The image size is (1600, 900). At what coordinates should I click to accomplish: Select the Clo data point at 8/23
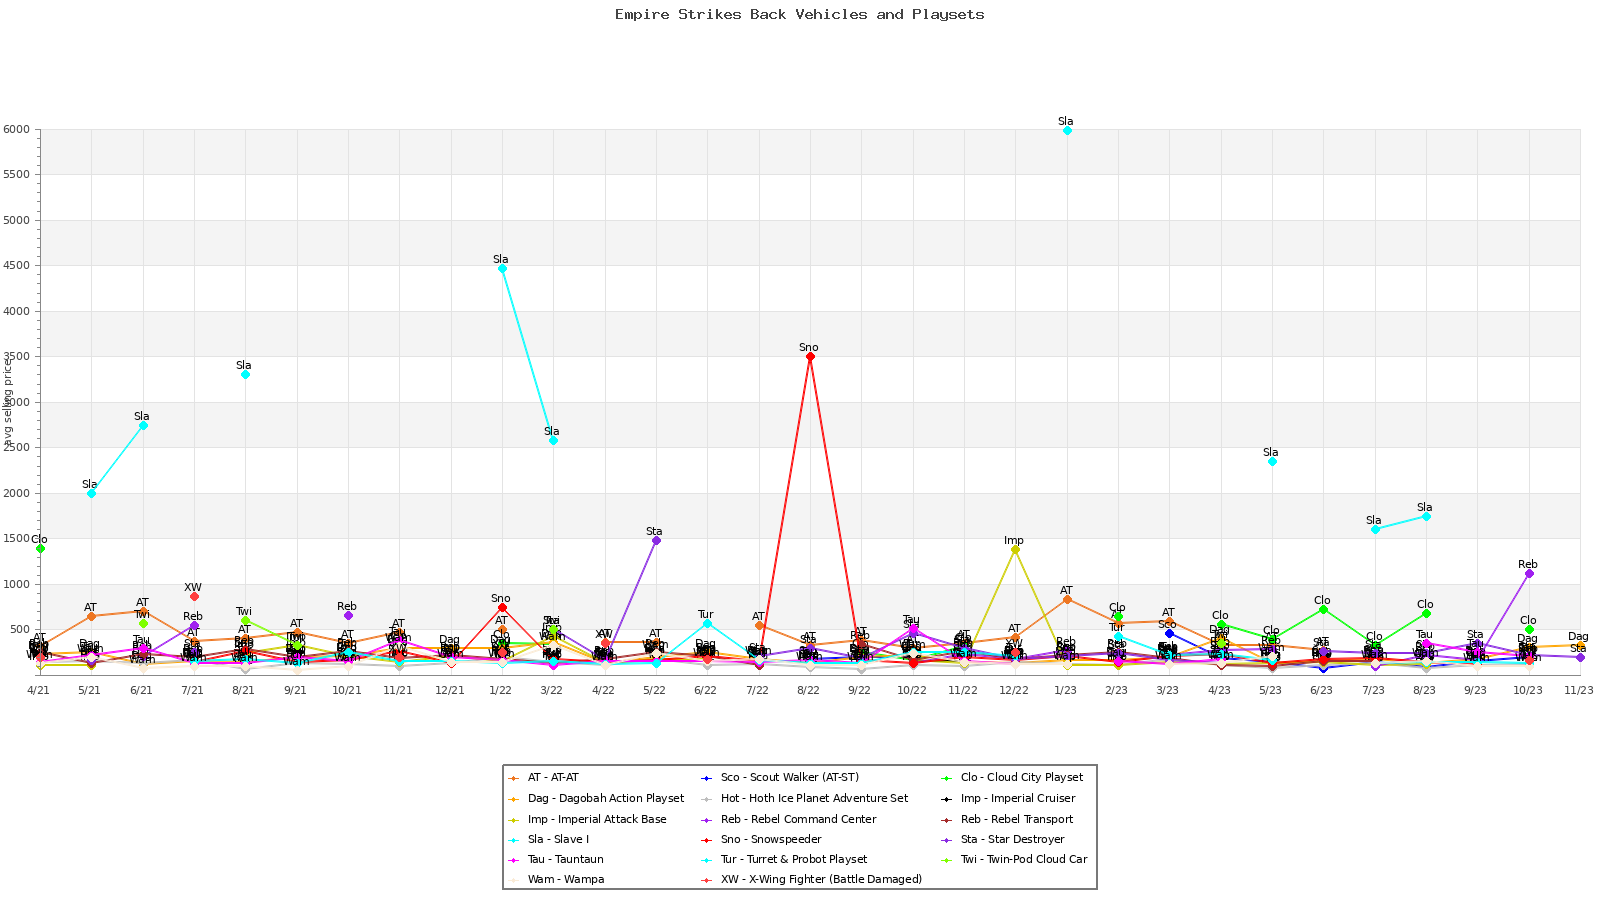coord(1426,613)
